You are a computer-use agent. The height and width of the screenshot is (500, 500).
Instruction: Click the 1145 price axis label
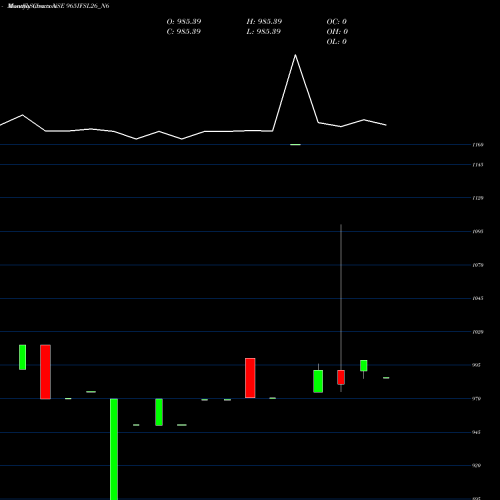pyautogui.click(x=478, y=165)
